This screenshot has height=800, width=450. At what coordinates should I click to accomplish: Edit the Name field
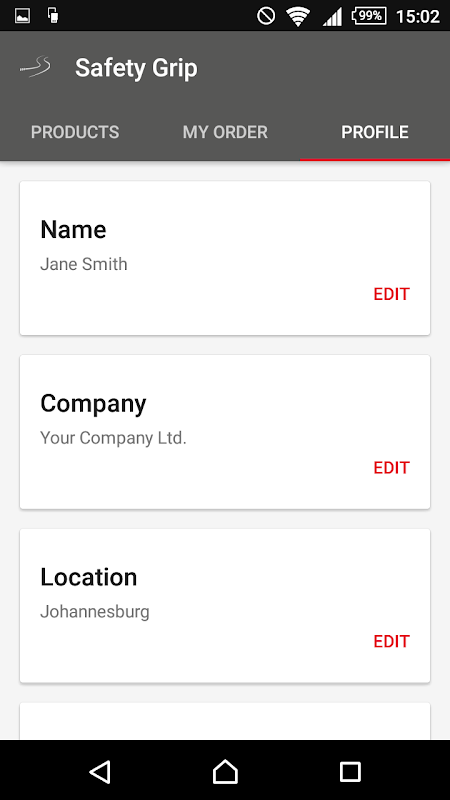[391, 294]
